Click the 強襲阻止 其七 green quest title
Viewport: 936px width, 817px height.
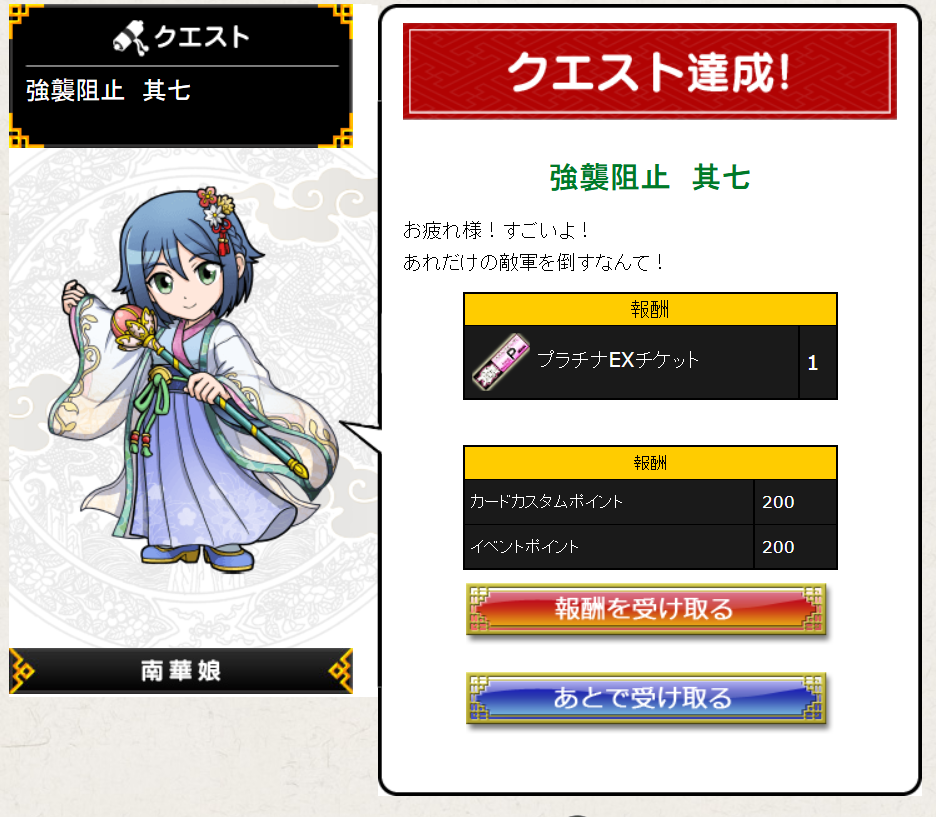tap(649, 177)
